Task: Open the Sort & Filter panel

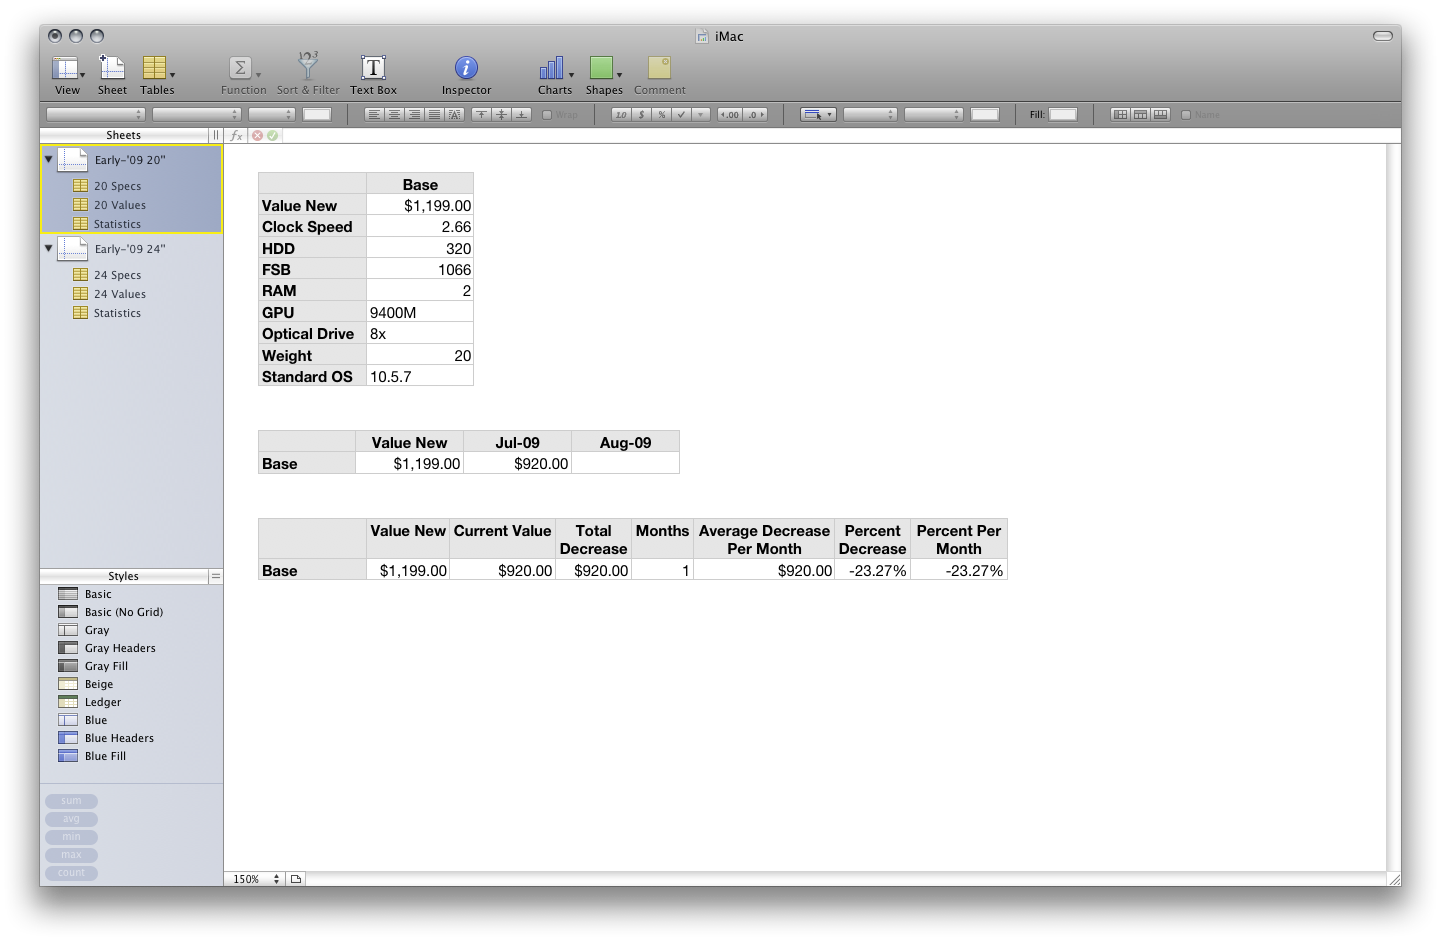Action: point(308,75)
